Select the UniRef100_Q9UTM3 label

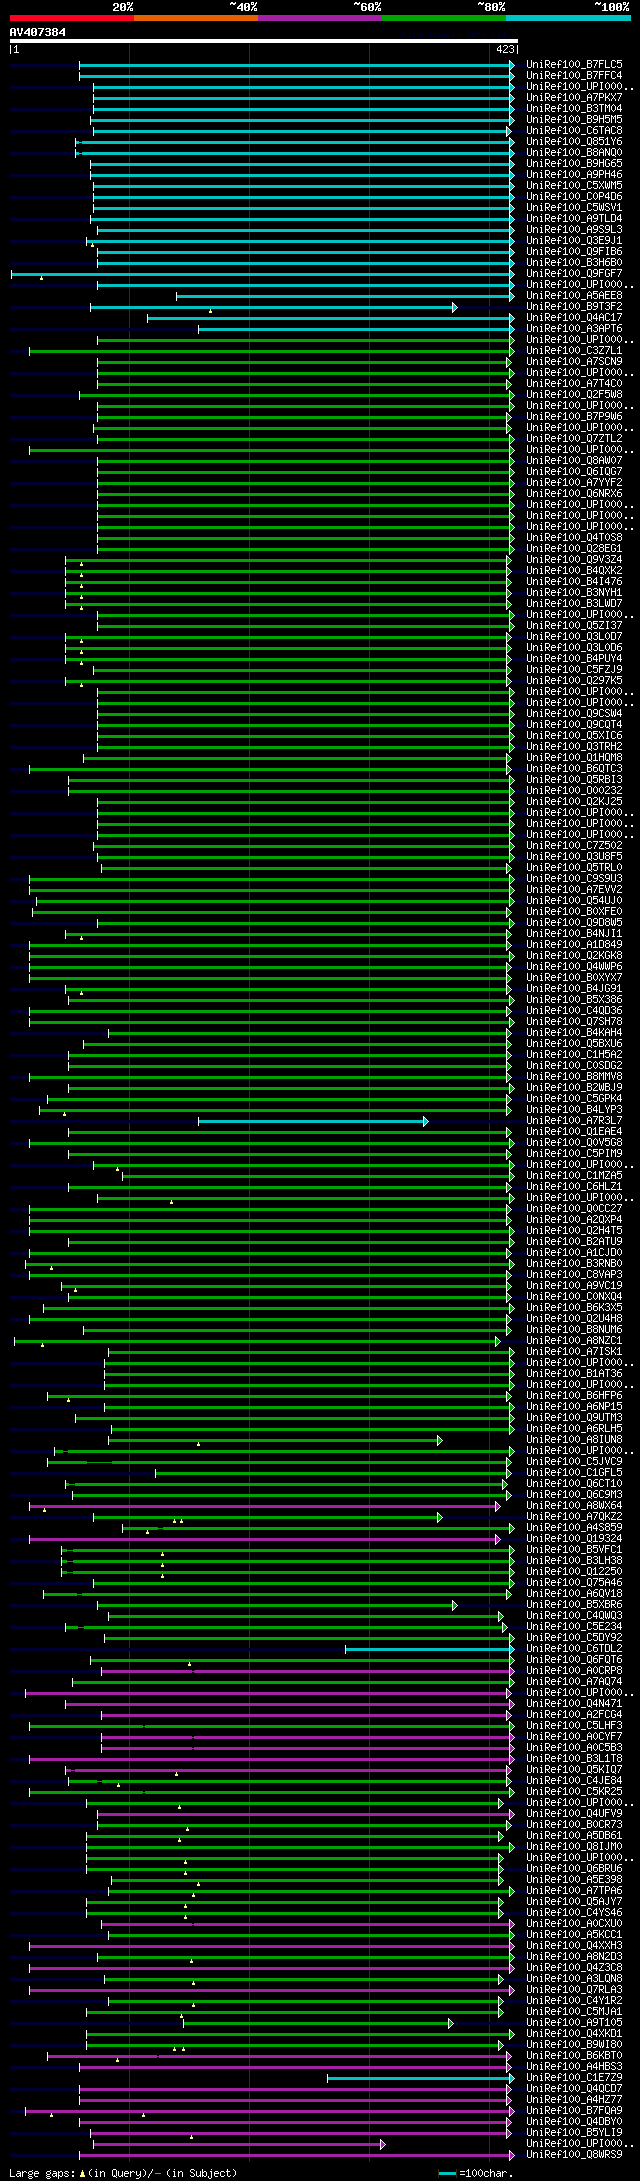pyautogui.click(x=574, y=1418)
